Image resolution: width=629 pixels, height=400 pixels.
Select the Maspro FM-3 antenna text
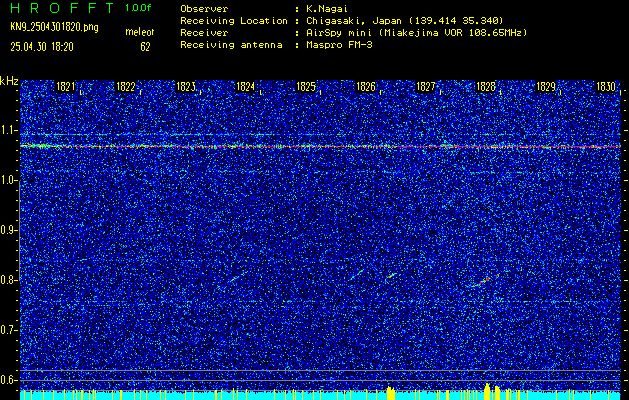(339, 45)
